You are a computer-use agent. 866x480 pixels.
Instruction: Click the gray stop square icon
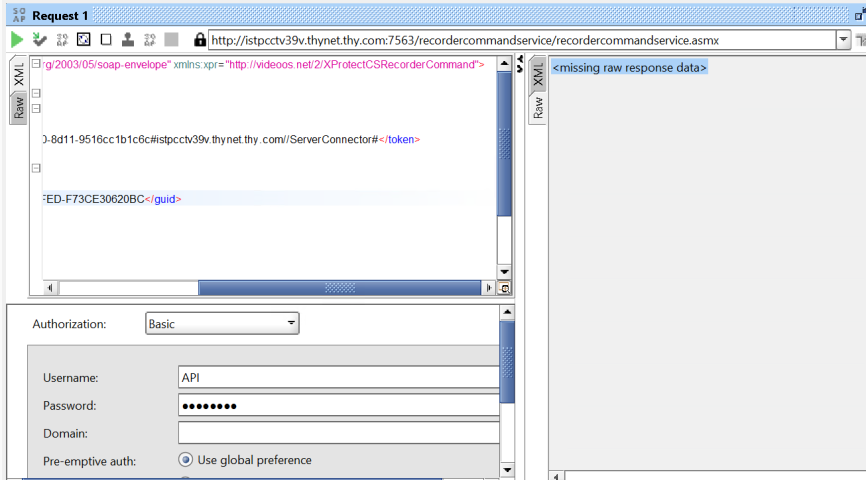tap(171, 40)
